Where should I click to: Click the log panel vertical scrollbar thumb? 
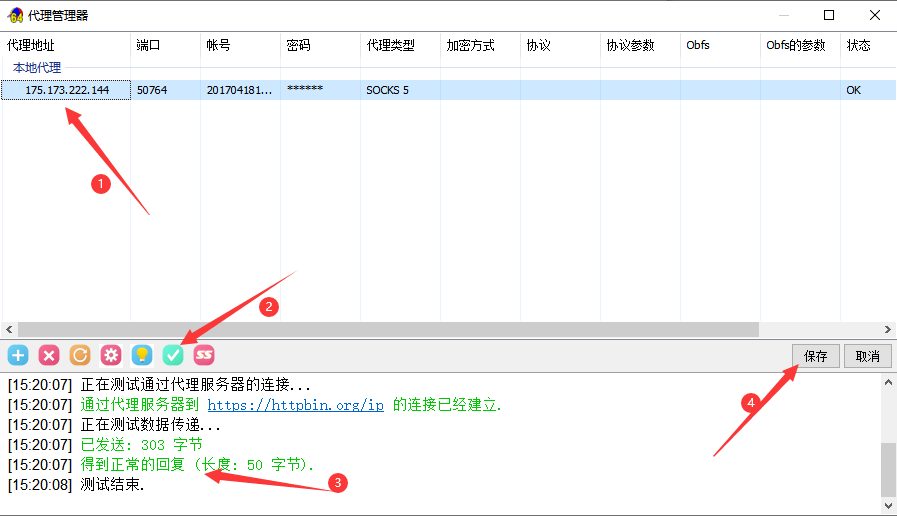[x=888, y=470]
